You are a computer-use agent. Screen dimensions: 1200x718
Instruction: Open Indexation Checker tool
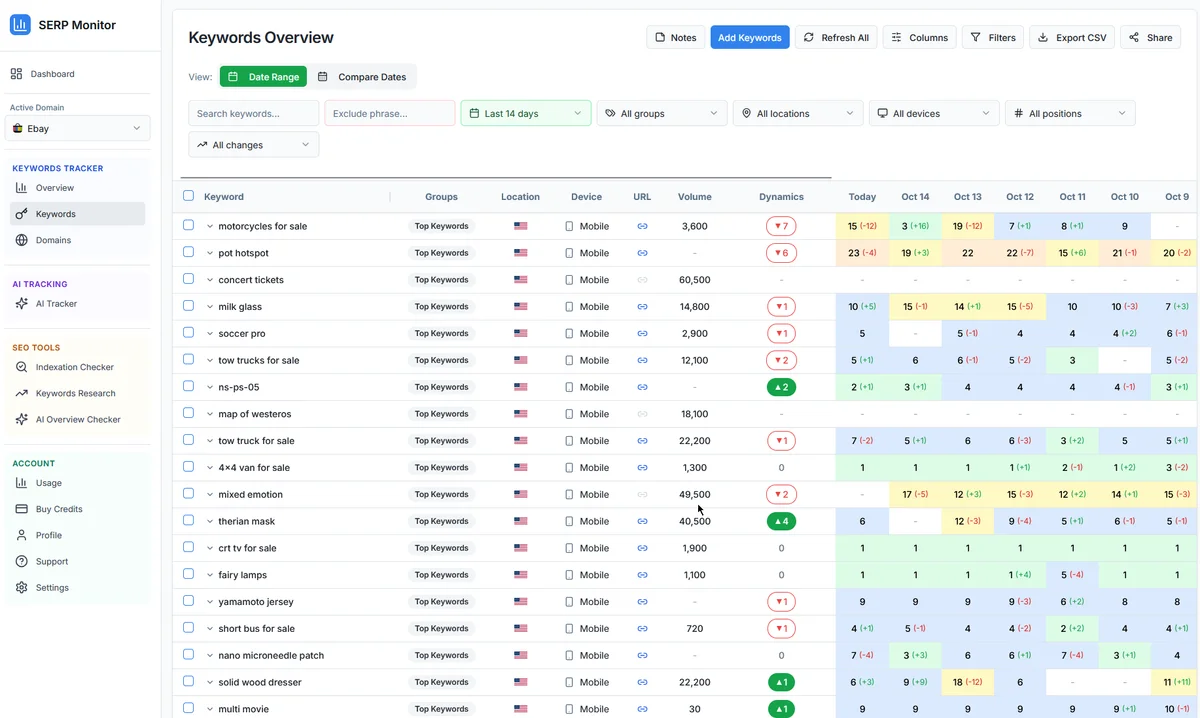(x=78, y=367)
